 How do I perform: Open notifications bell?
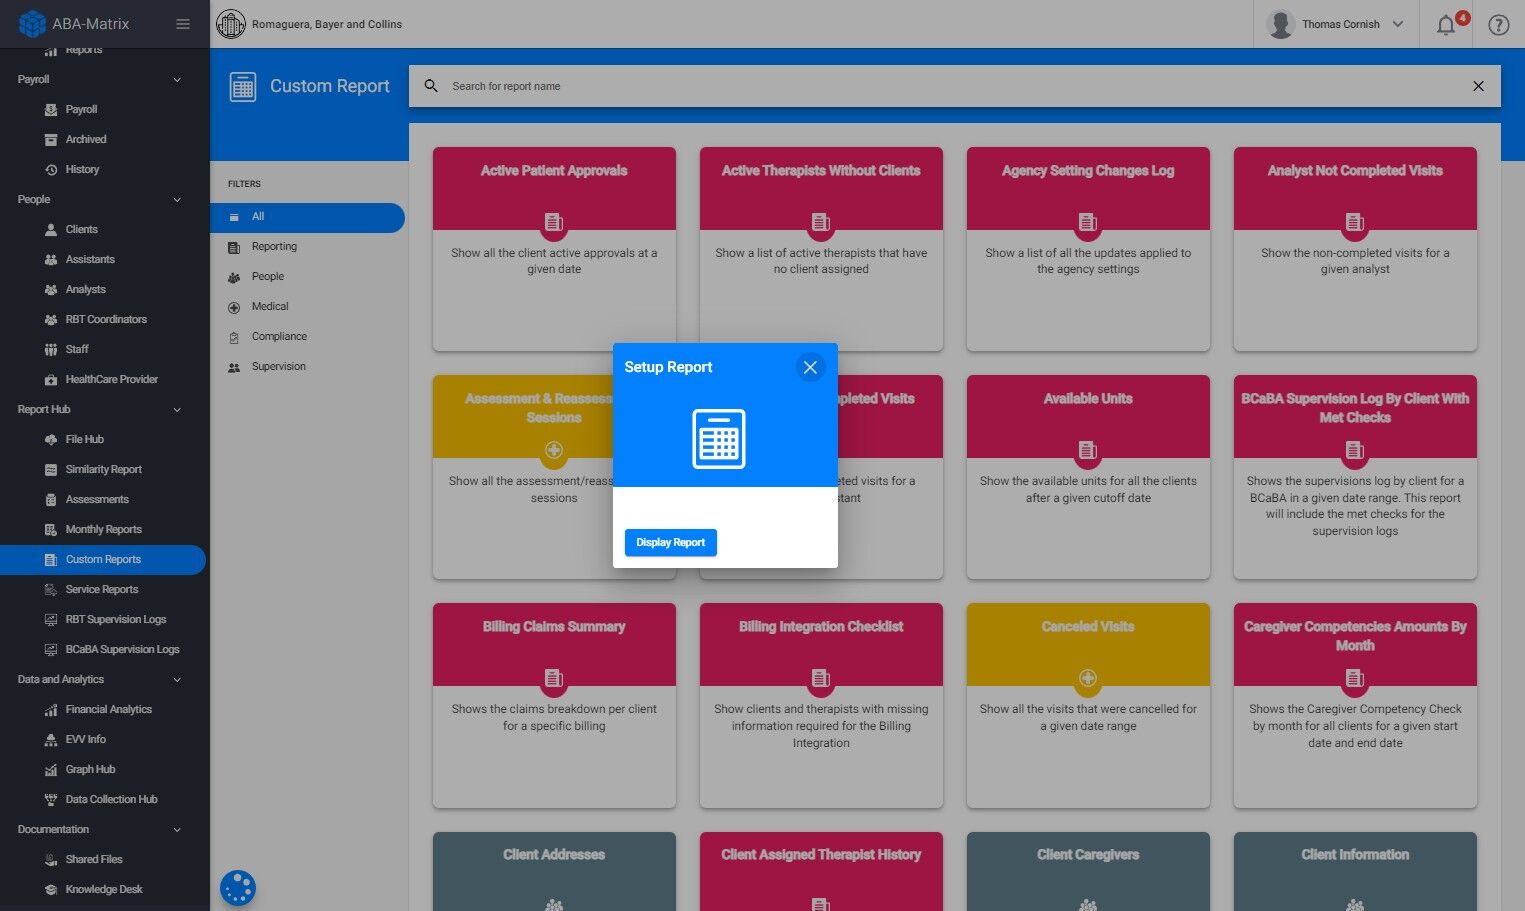1446,25
